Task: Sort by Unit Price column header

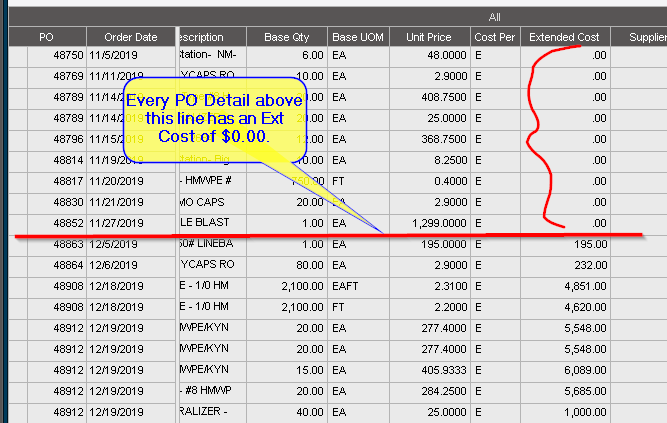Action: [x=430, y=37]
